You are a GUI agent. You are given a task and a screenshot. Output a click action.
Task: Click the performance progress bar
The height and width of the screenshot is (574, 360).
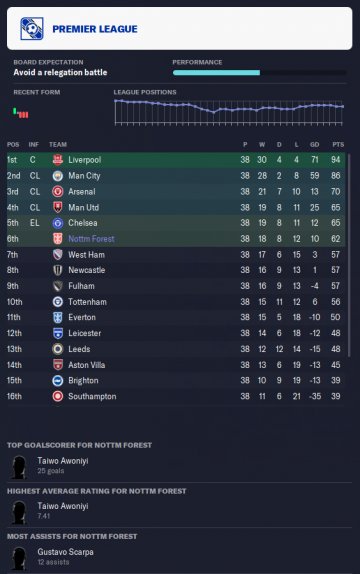tap(259, 72)
